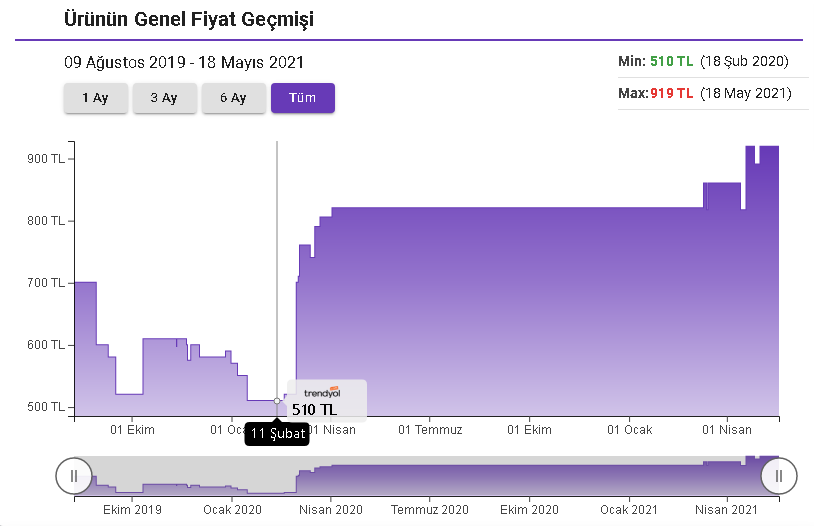Viewport: 814px width, 526px height.
Task: Click the Tüm range button
Action: 302,98
